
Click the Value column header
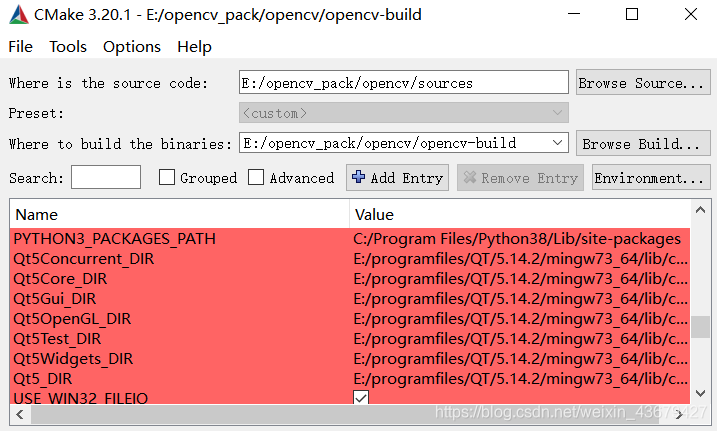pos(519,215)
